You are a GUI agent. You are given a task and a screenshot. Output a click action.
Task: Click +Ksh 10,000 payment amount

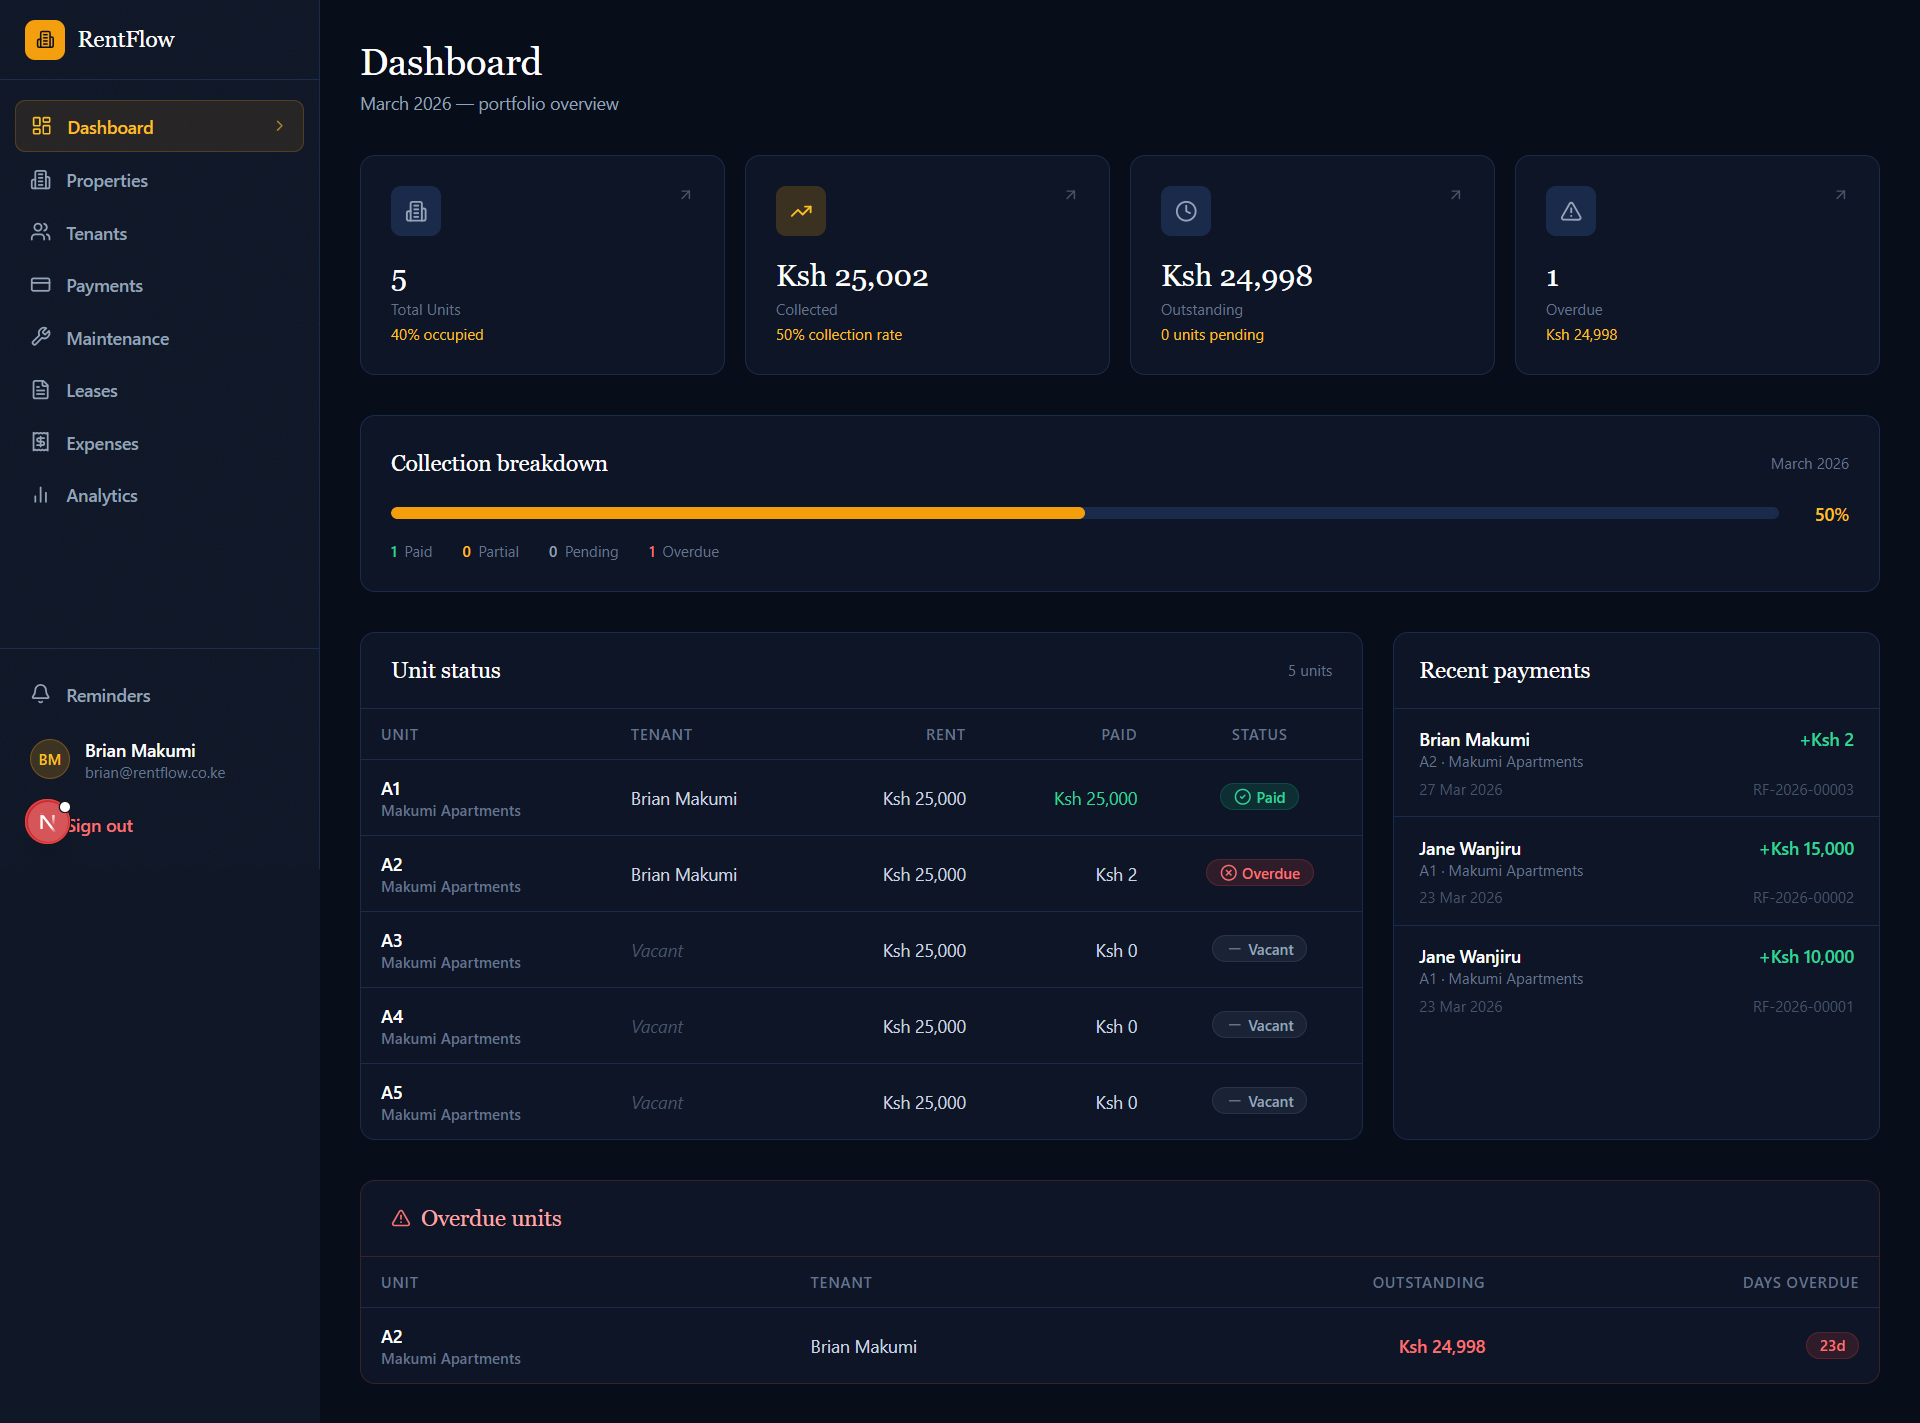tap(1806, 956)
